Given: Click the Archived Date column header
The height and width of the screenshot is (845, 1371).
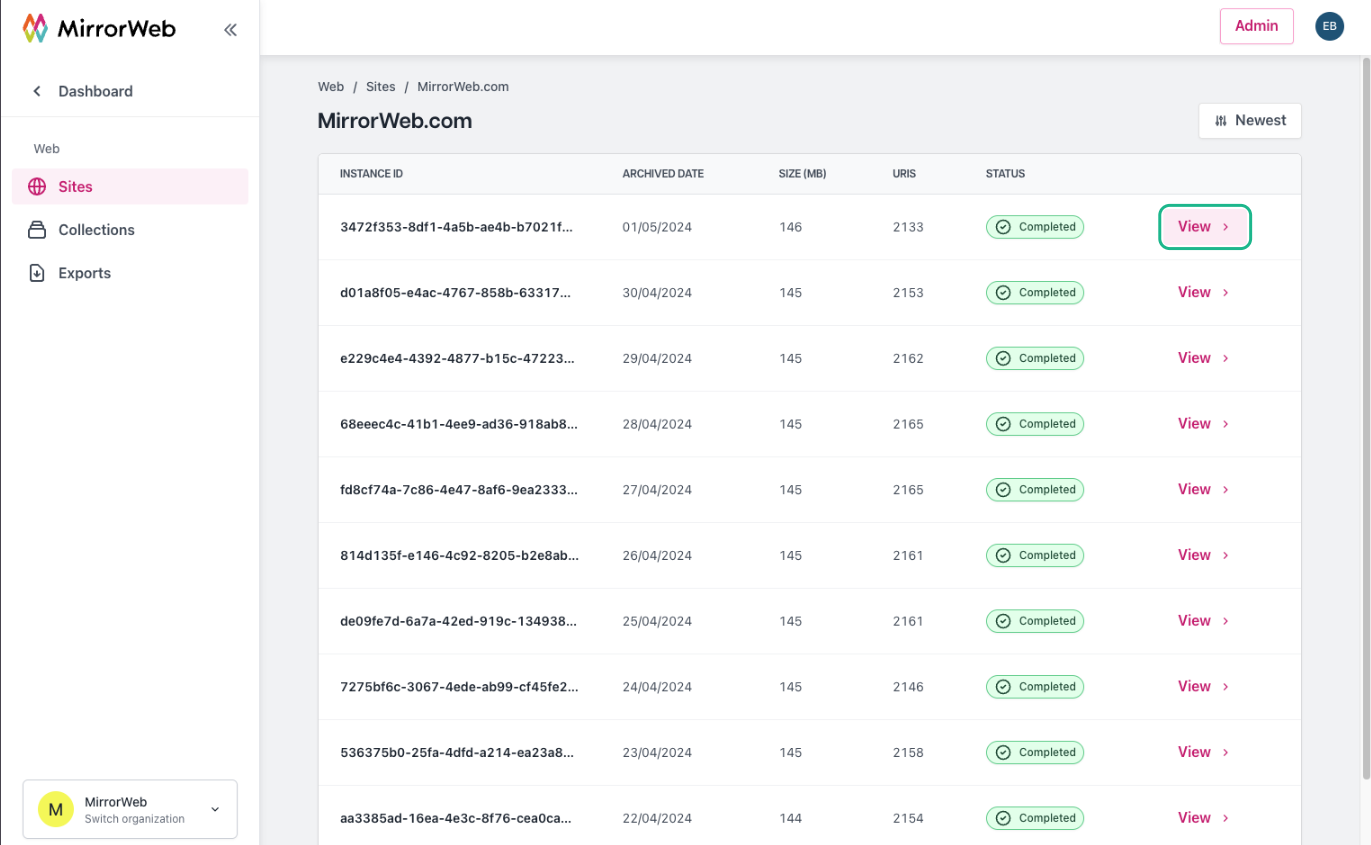Looking at the screenshot, I should point(663,174).
